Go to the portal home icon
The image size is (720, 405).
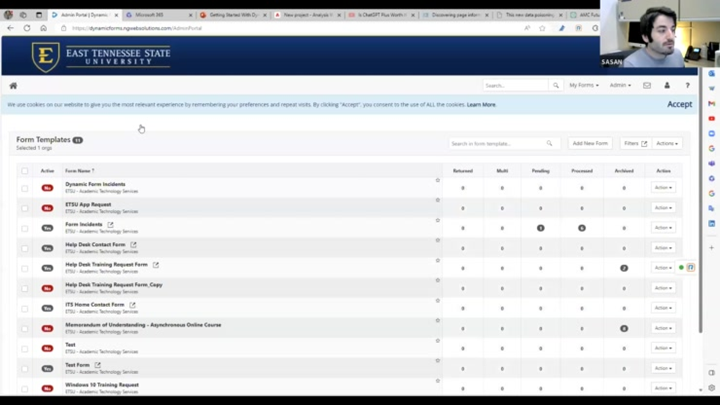click(x=13, y=85)
